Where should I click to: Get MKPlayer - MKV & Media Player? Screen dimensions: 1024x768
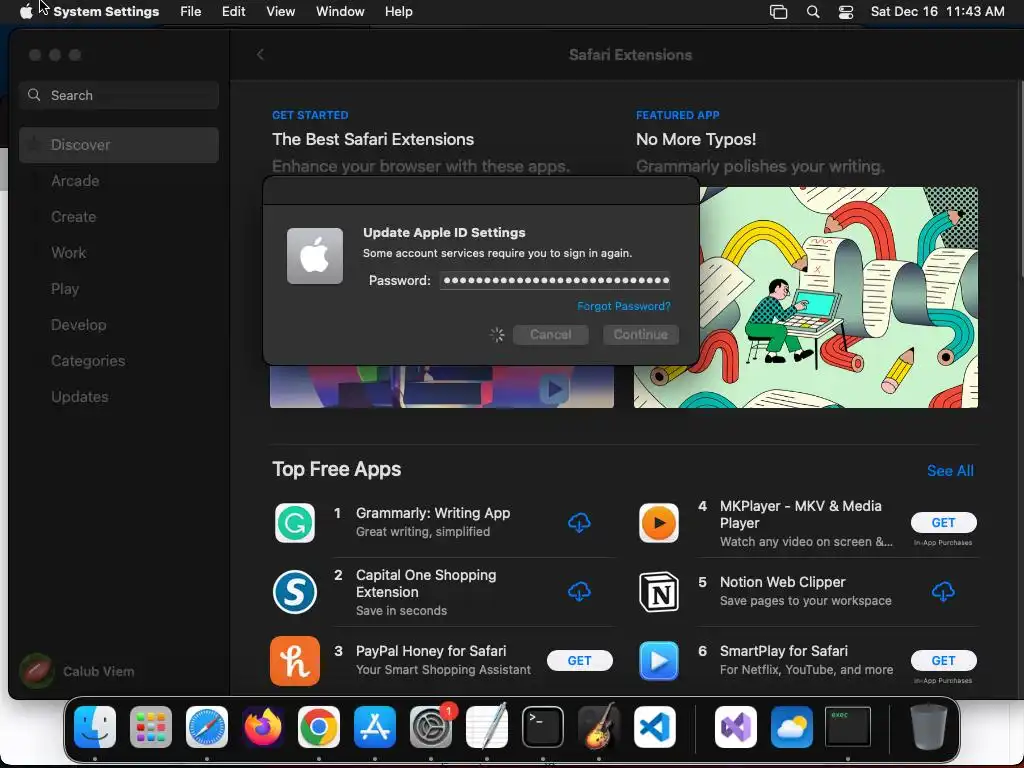pos(944,522)
